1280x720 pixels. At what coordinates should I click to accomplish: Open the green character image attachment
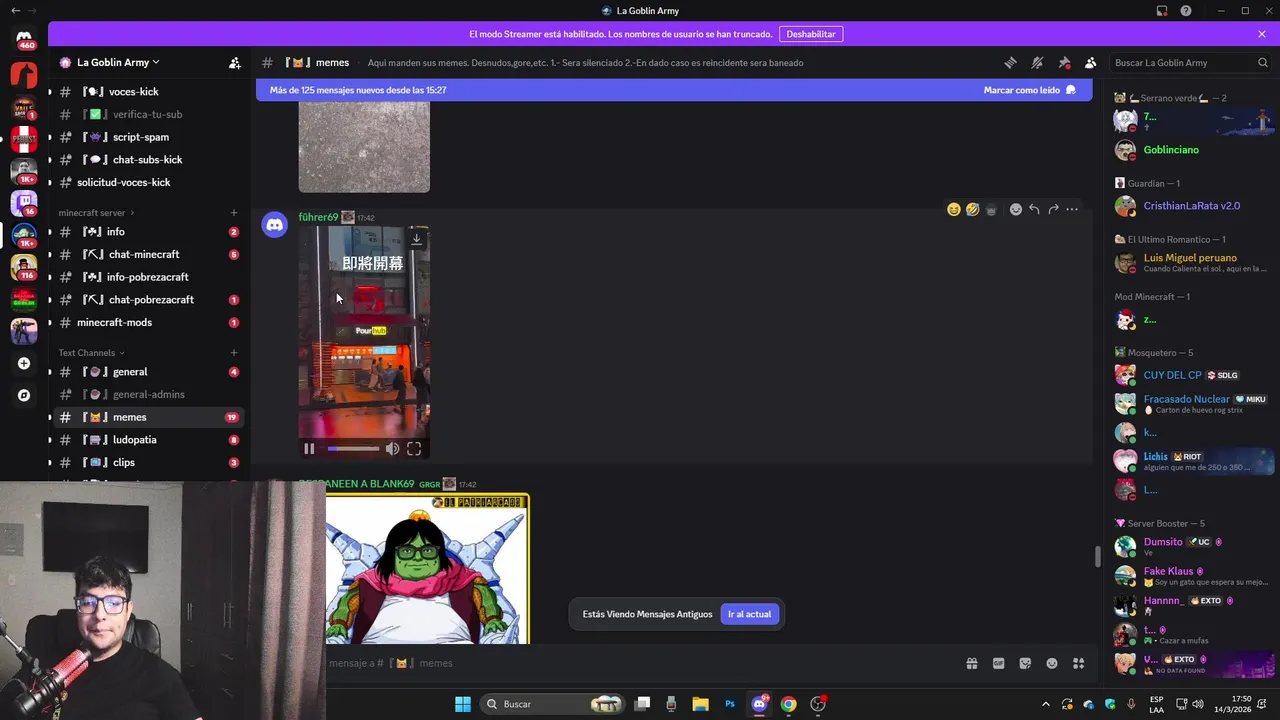pos(428,569)
